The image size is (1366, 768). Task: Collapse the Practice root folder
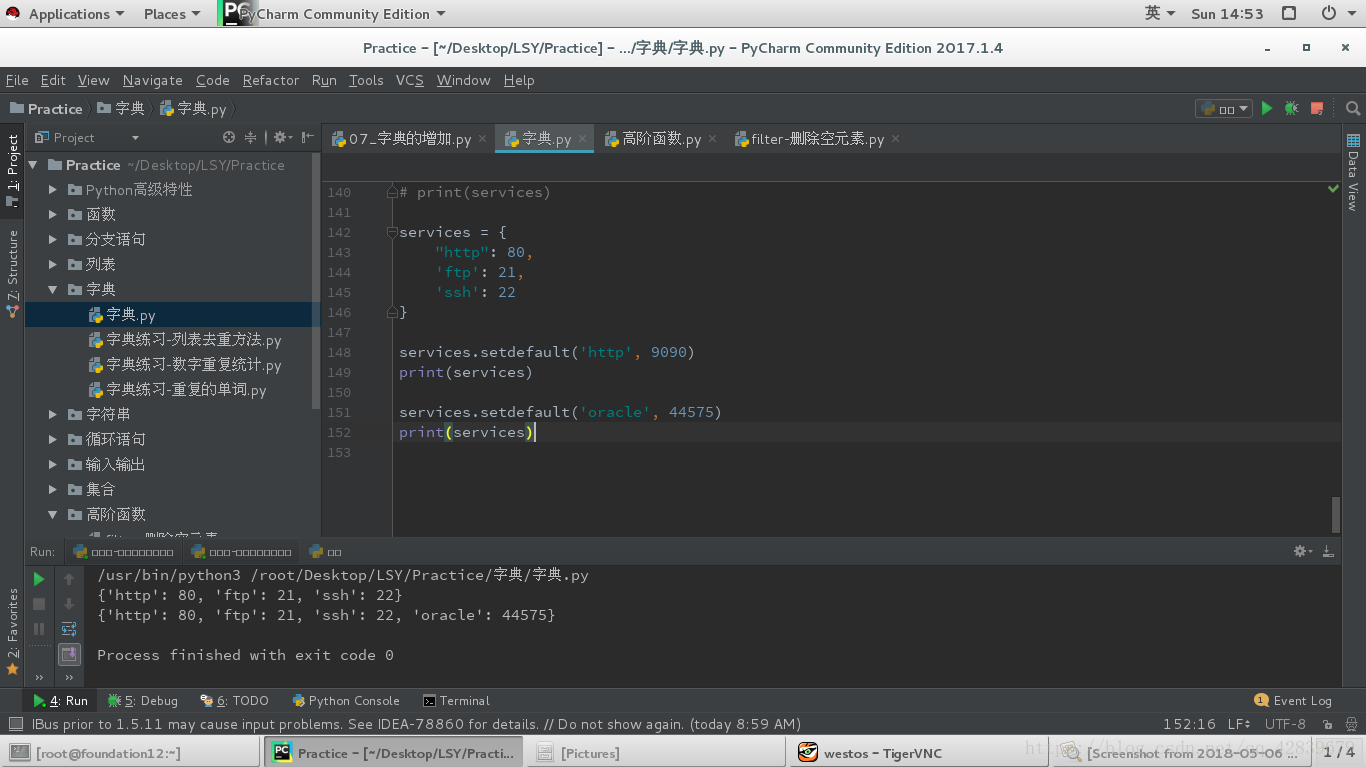tap(33, 165)
